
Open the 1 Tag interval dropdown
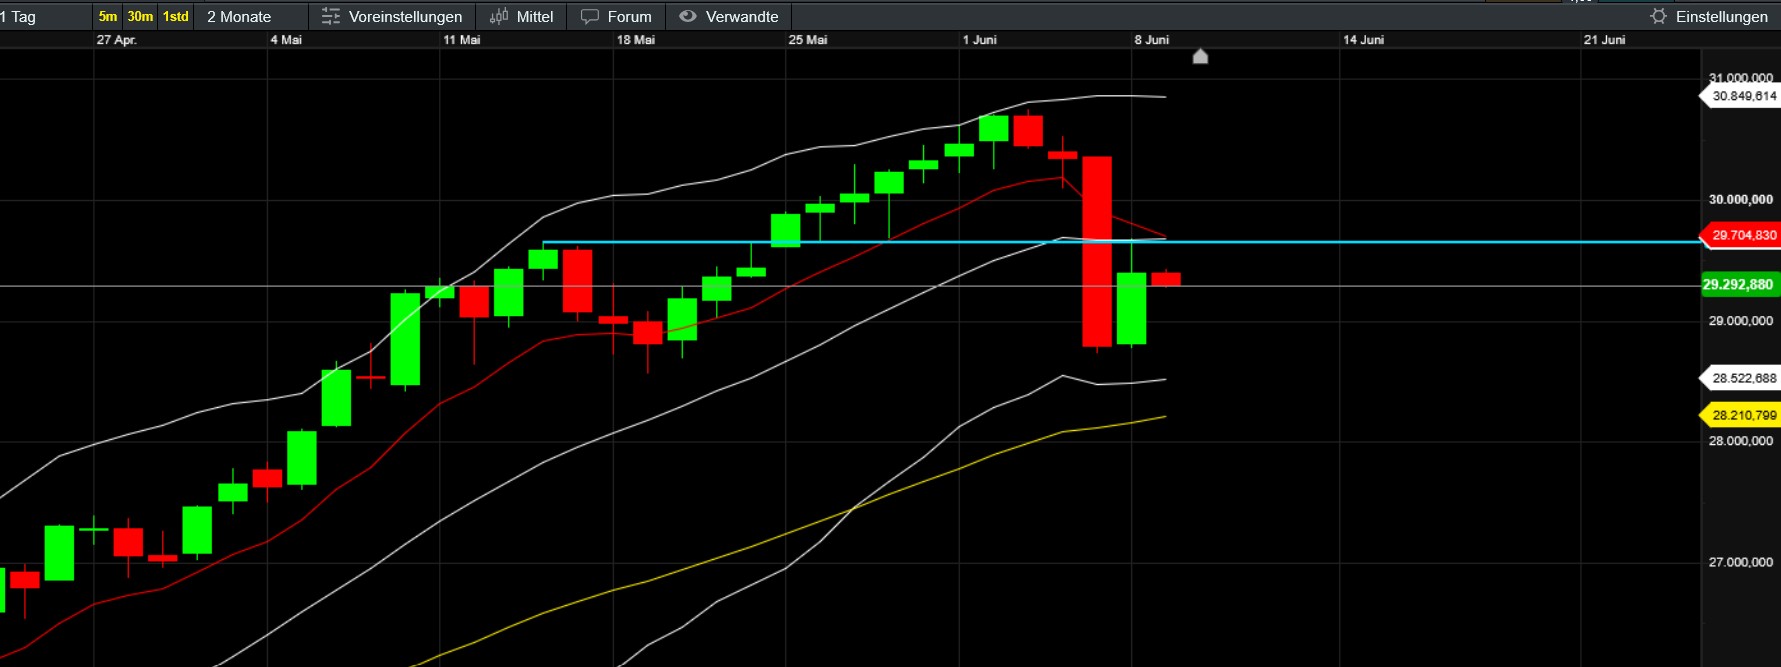pyautogui.click(x=45, y=17)
